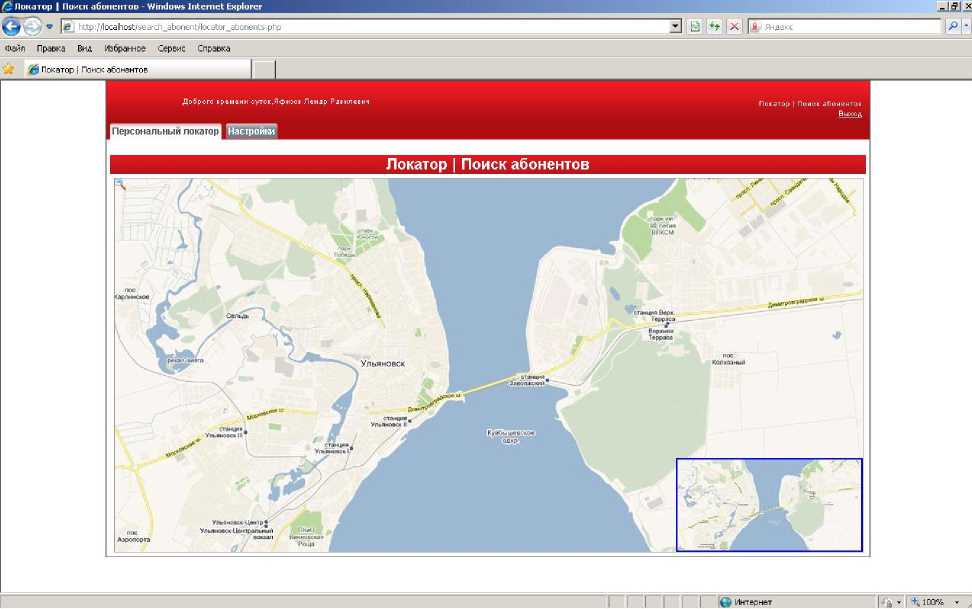Viewport: 972px width, 609px height.
Task: Stop loading with the red X icon
Action: coord(734,27)
